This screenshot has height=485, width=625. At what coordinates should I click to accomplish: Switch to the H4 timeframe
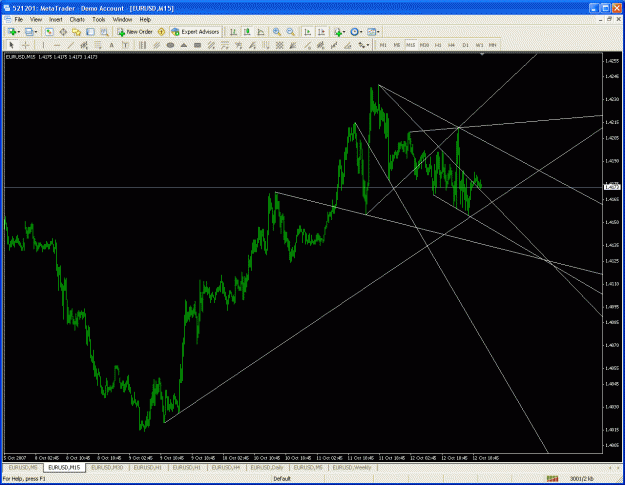click(x=451, y=45)
